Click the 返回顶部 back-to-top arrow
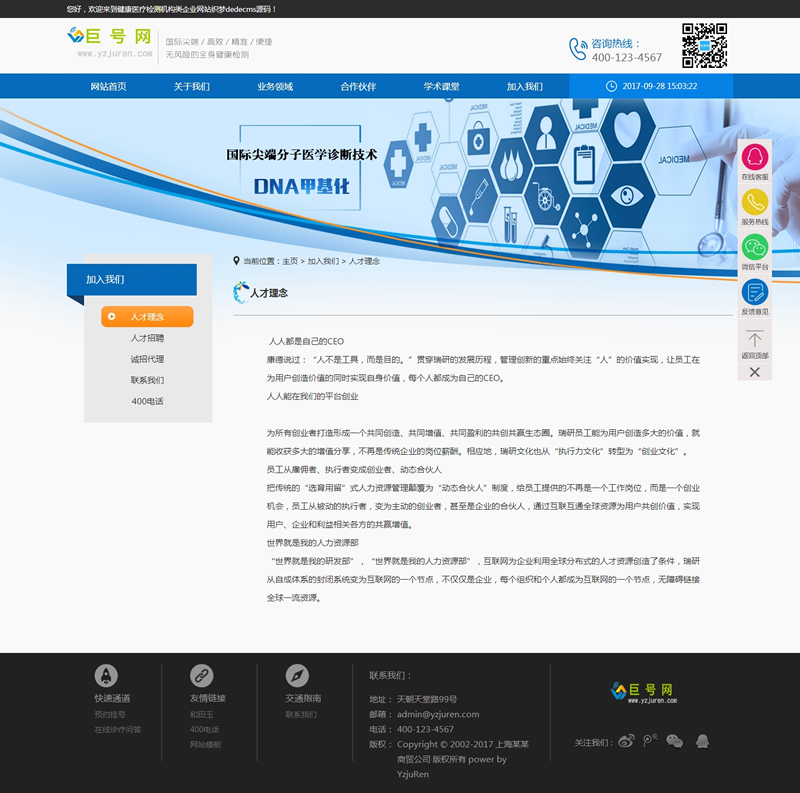 [x=755, y=340]
